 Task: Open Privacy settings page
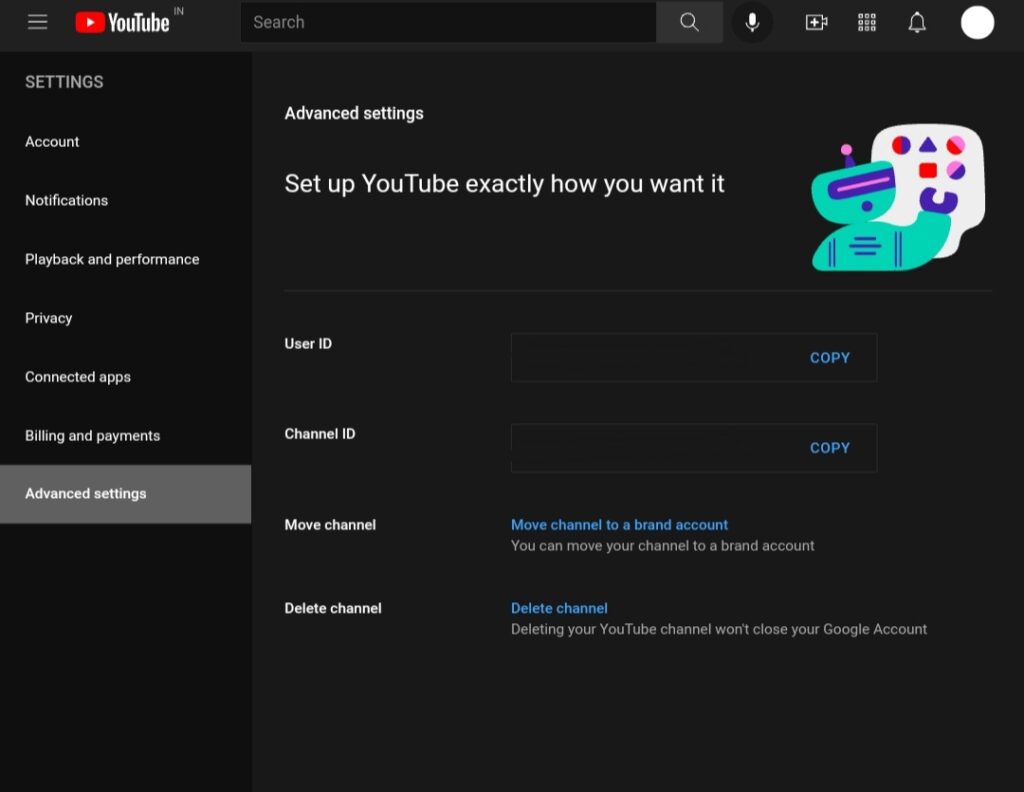pyautogui.click(x=125, y=318)
